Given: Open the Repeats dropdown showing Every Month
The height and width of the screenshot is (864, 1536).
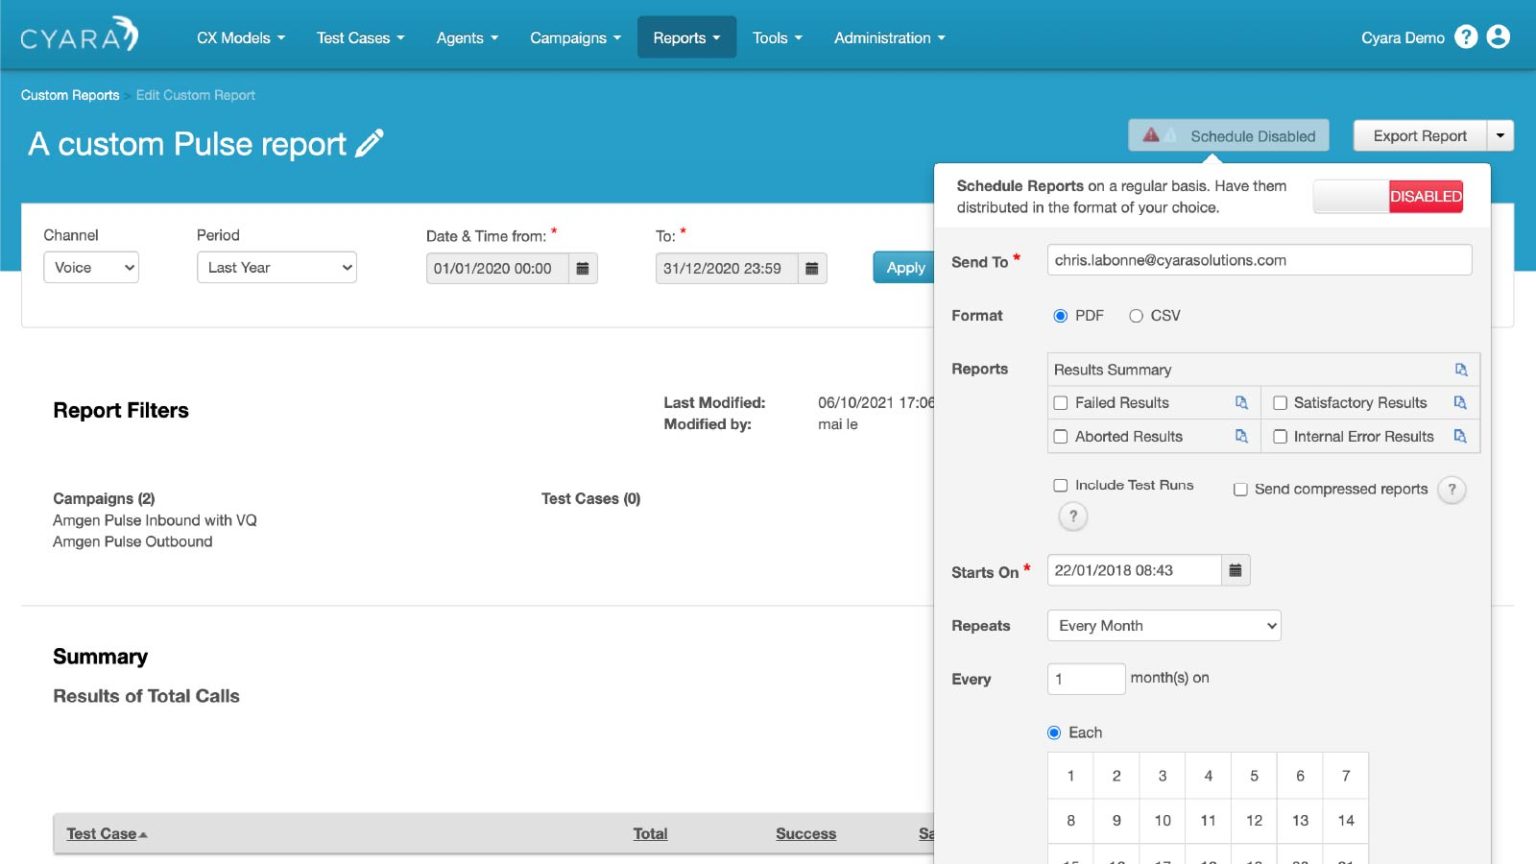Looking at the screenshot, I should pos(1163,625).
